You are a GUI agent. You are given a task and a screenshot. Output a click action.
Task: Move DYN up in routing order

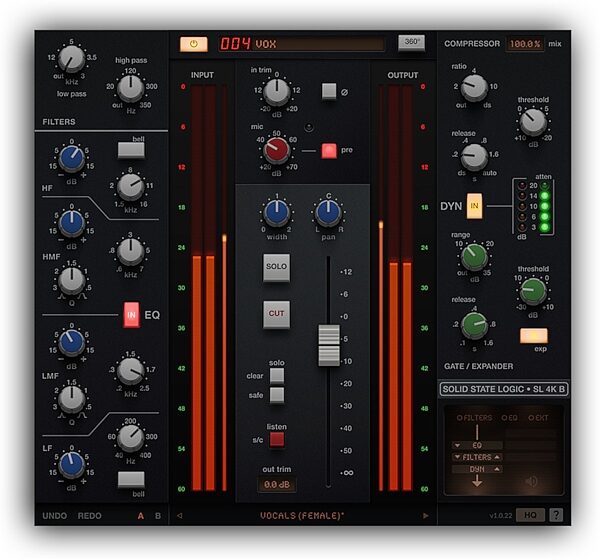497,469
